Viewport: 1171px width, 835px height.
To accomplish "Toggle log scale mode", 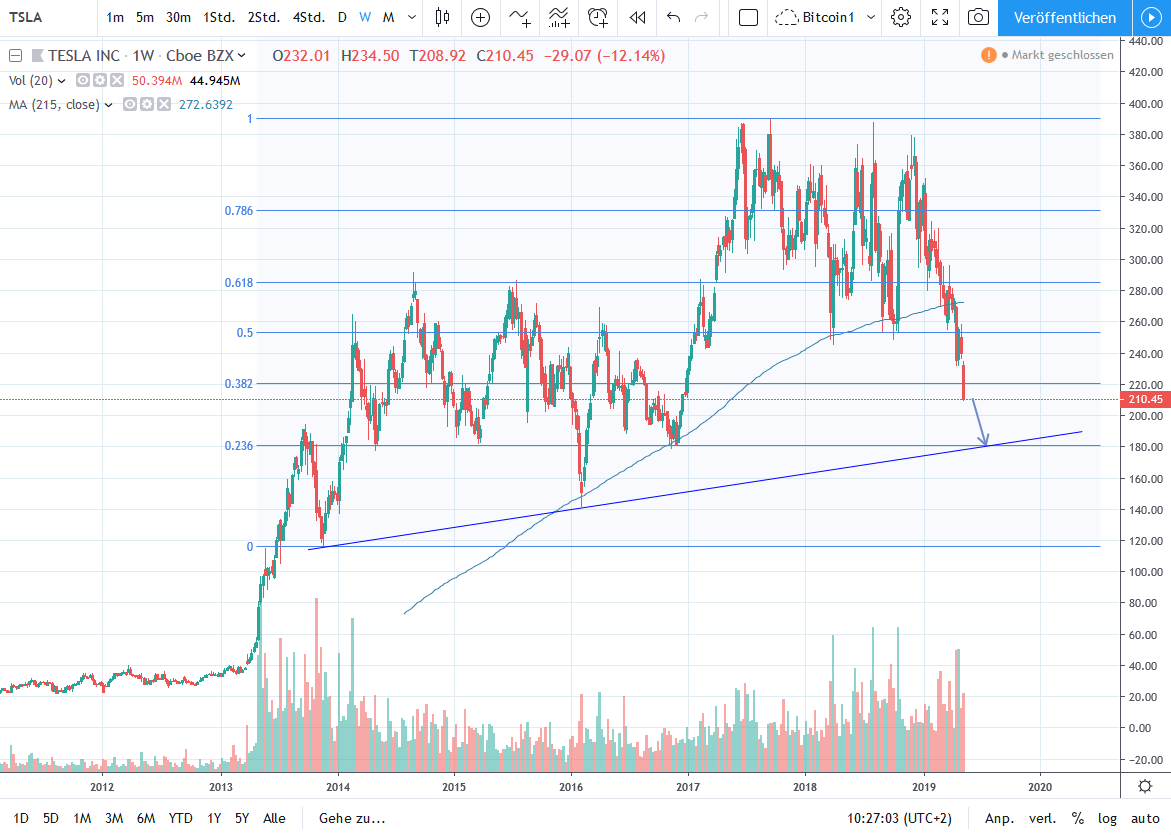I will [x=1107, y=818].
